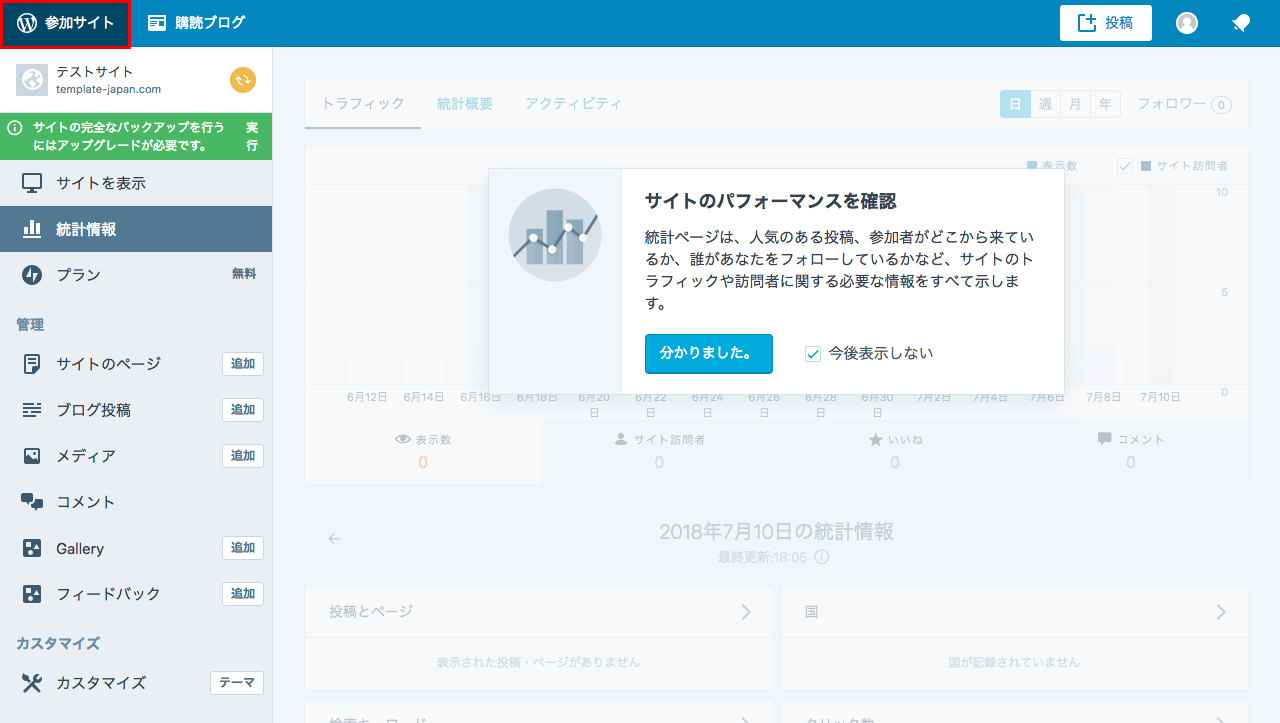Click the speech bubbles icon for コメント
1280x723 pixels.
tap(32, 502)
